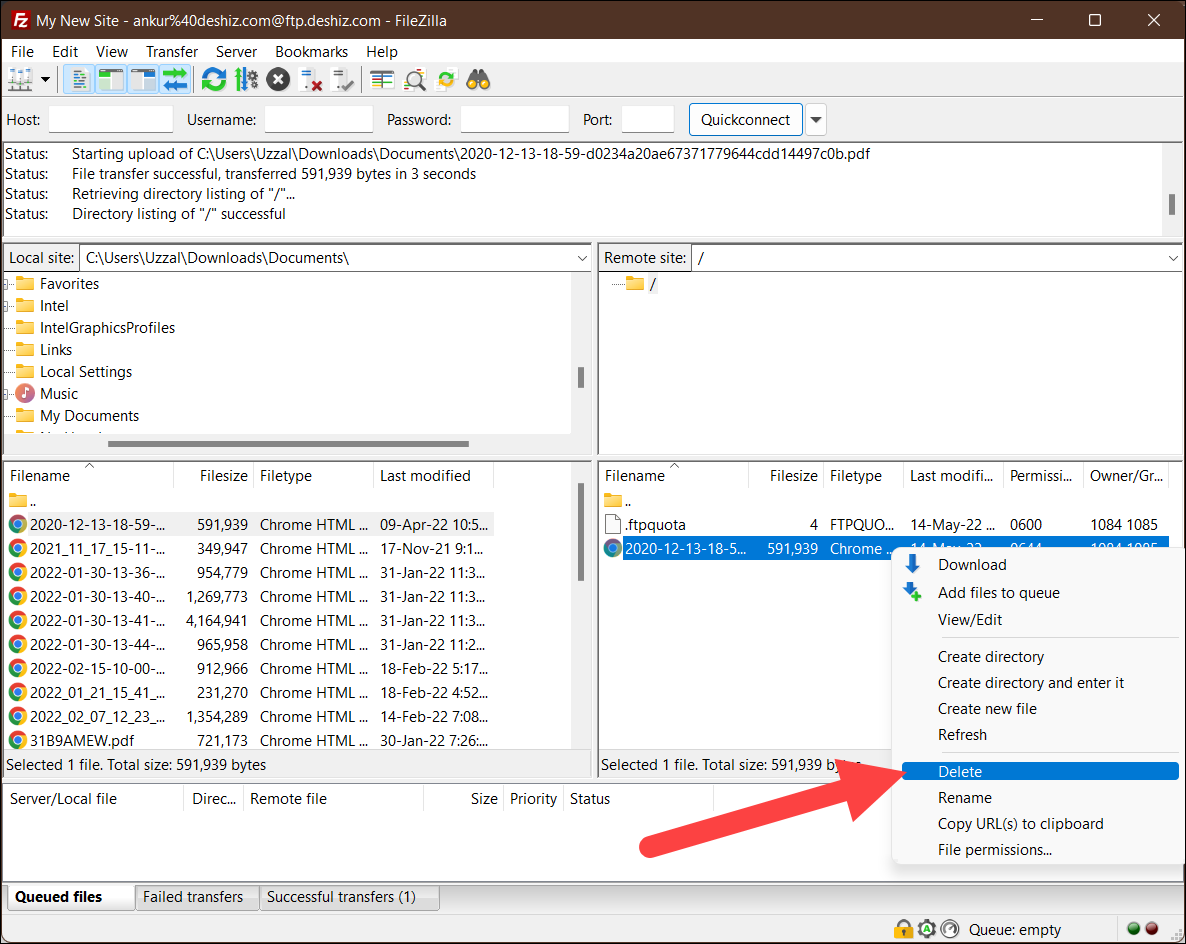This screenshot has width=1186, height=944.
Task: Select the root folder in the remote tree
Action: 641,284
